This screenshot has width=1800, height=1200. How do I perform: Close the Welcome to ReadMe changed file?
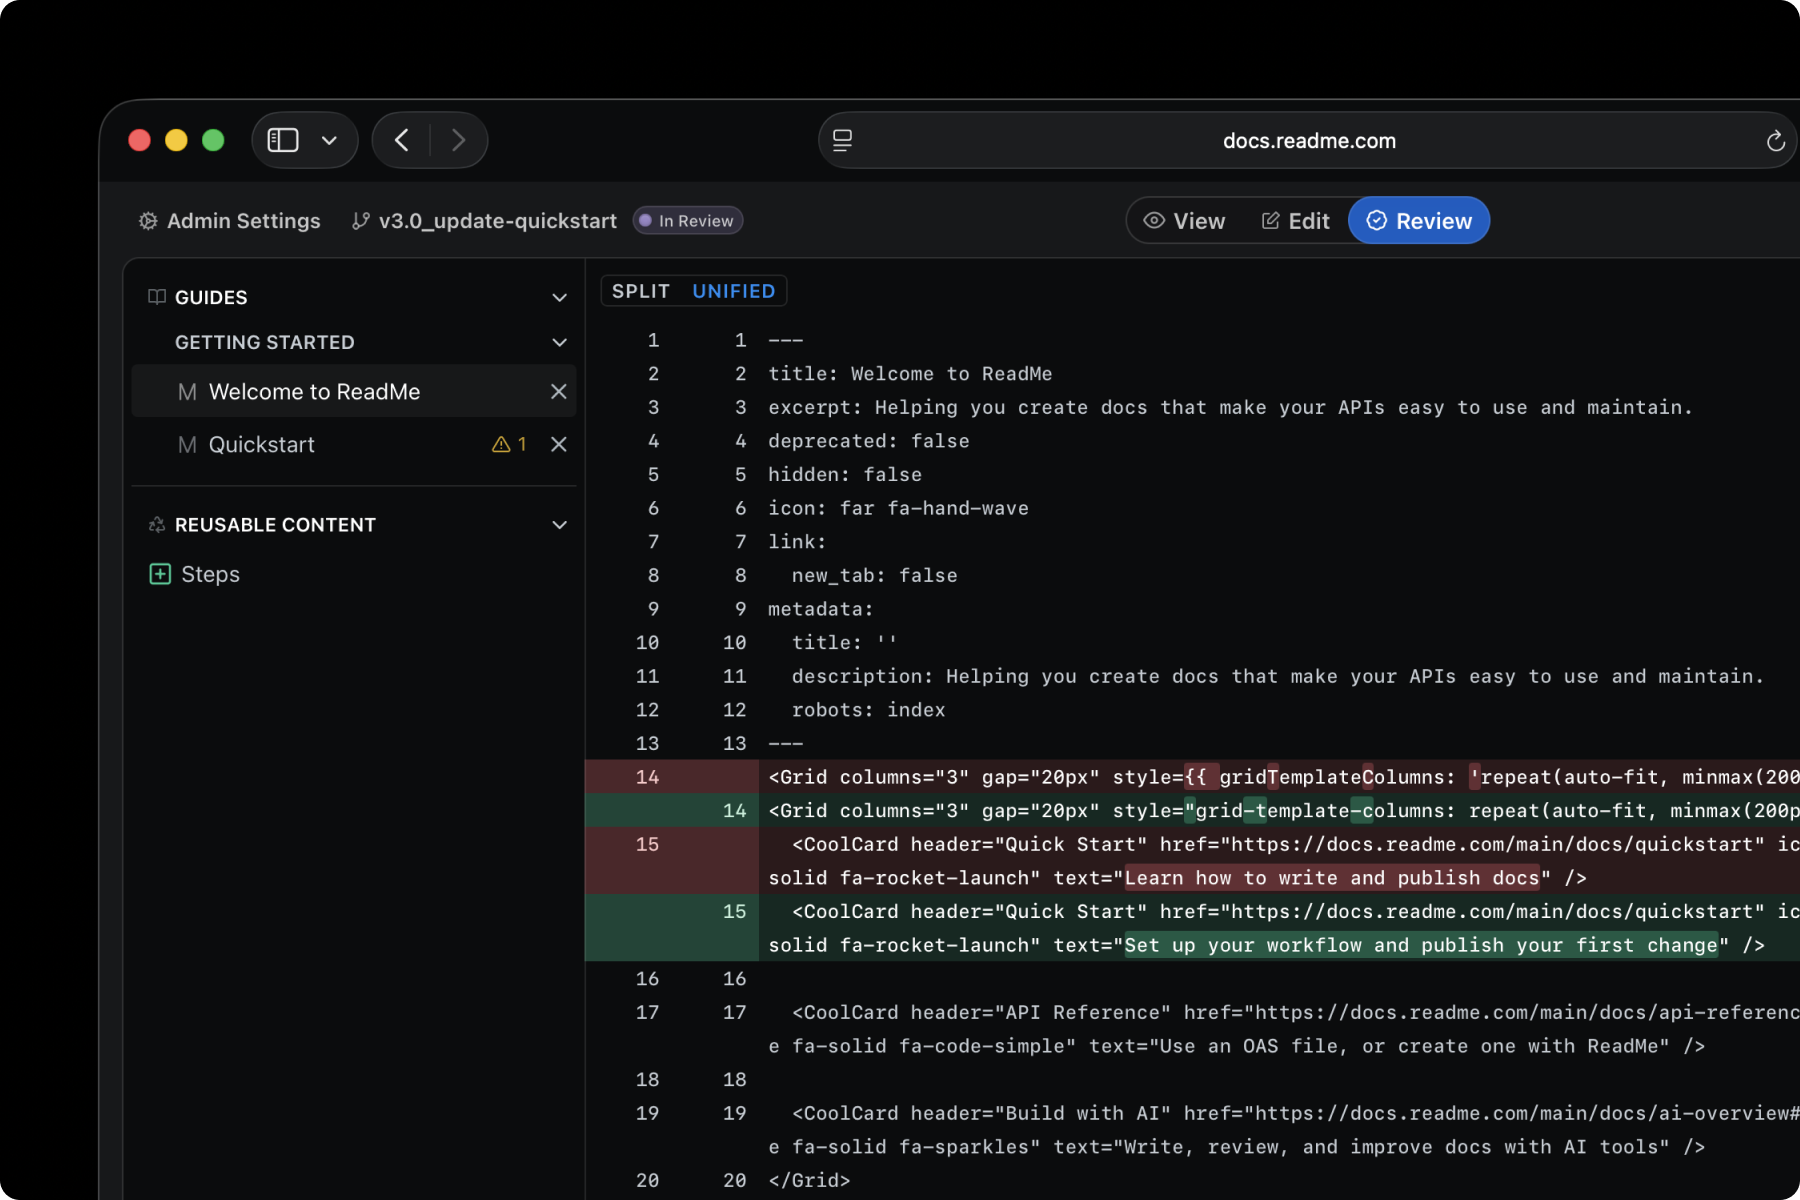(x=558, y=392)
